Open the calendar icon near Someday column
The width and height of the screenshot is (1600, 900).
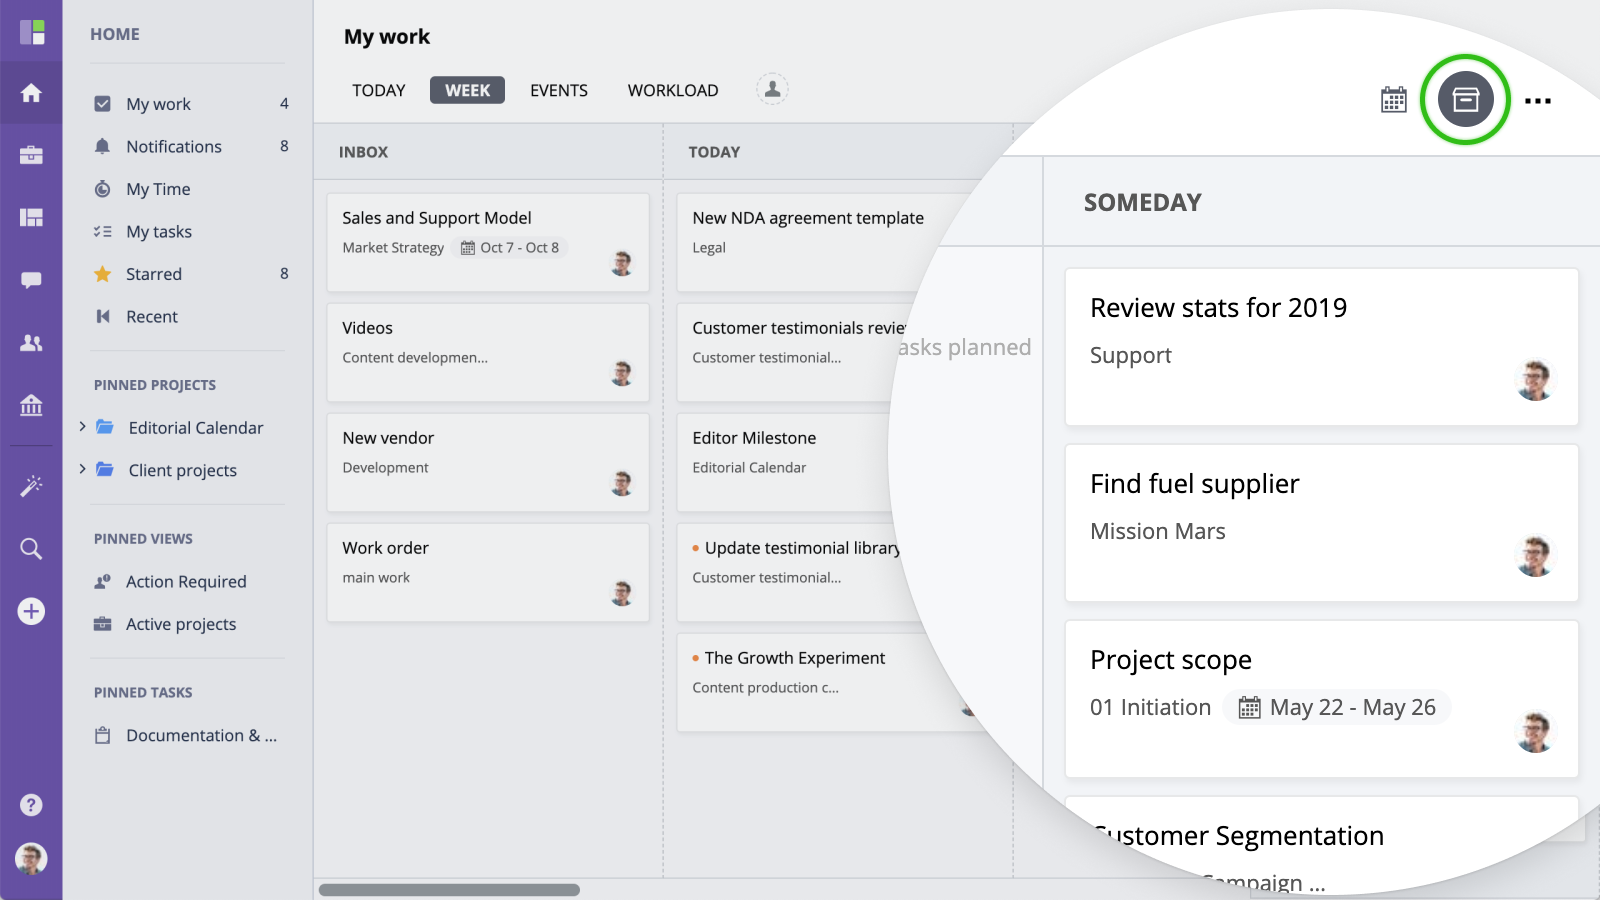click(1393, 100)
